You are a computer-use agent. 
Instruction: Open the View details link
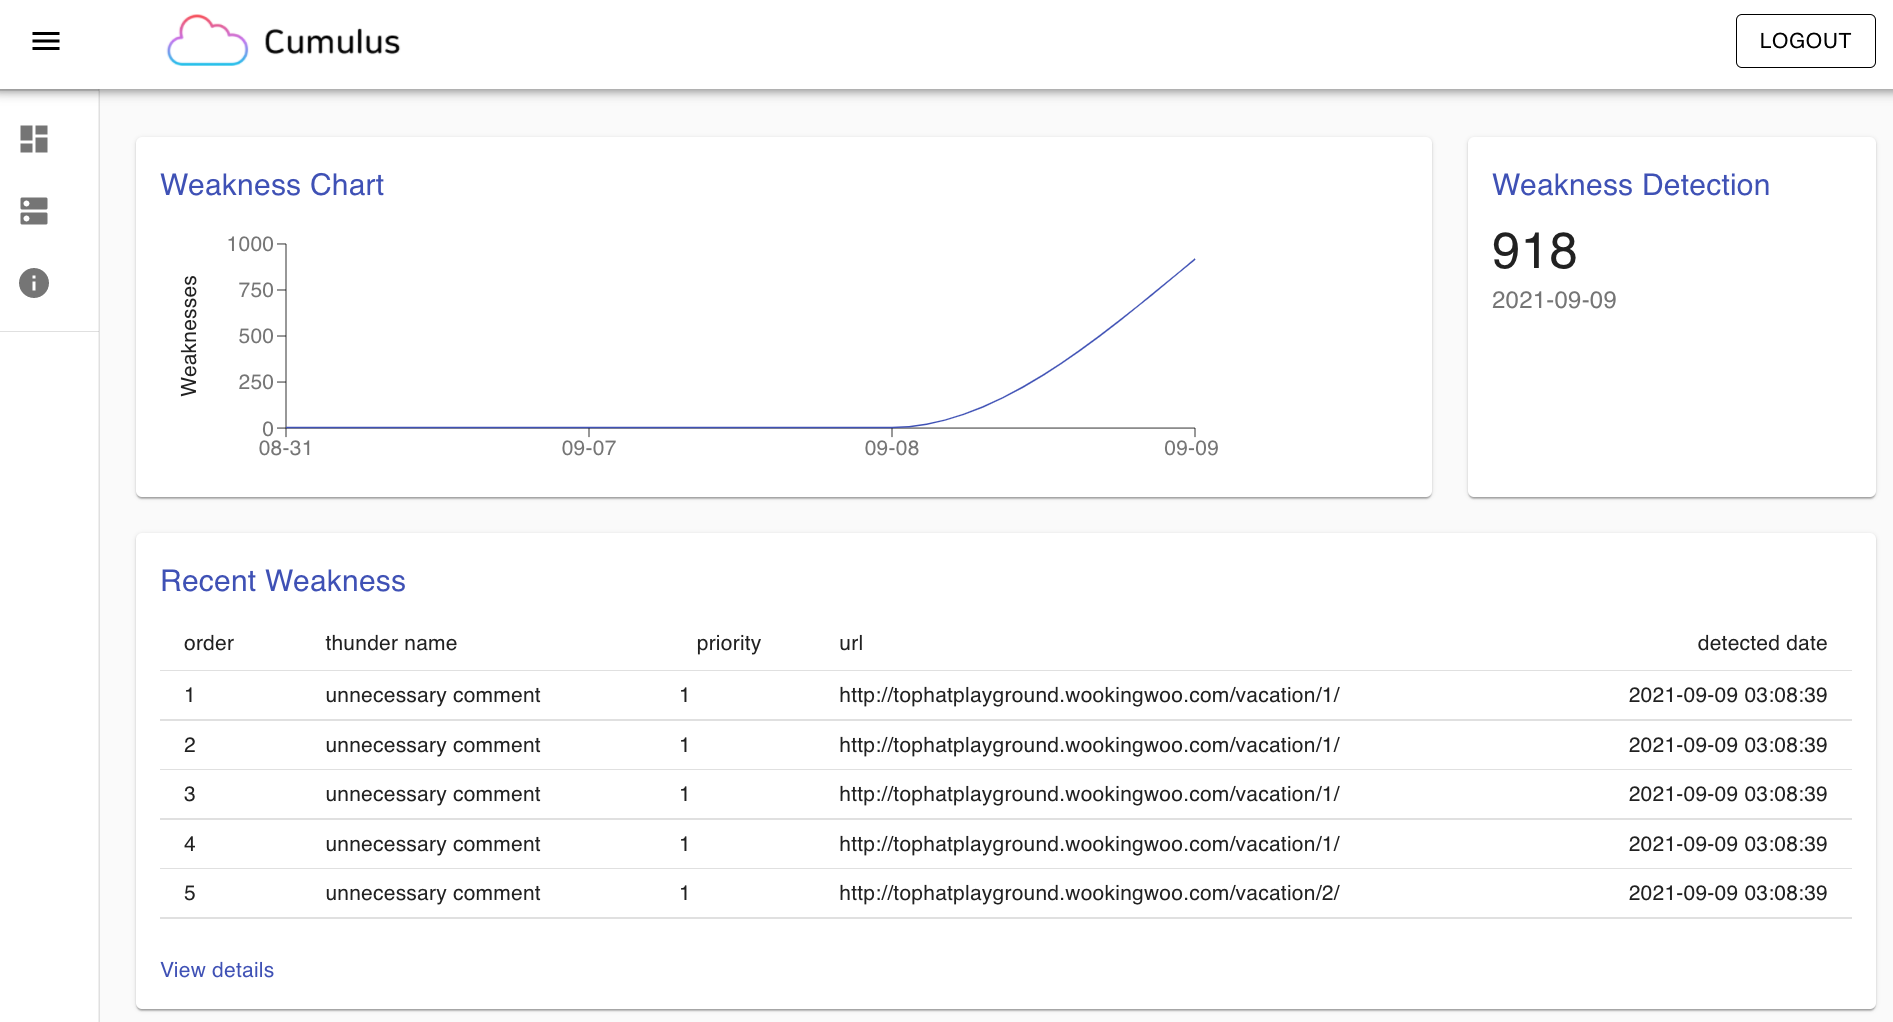pos(217,970)
